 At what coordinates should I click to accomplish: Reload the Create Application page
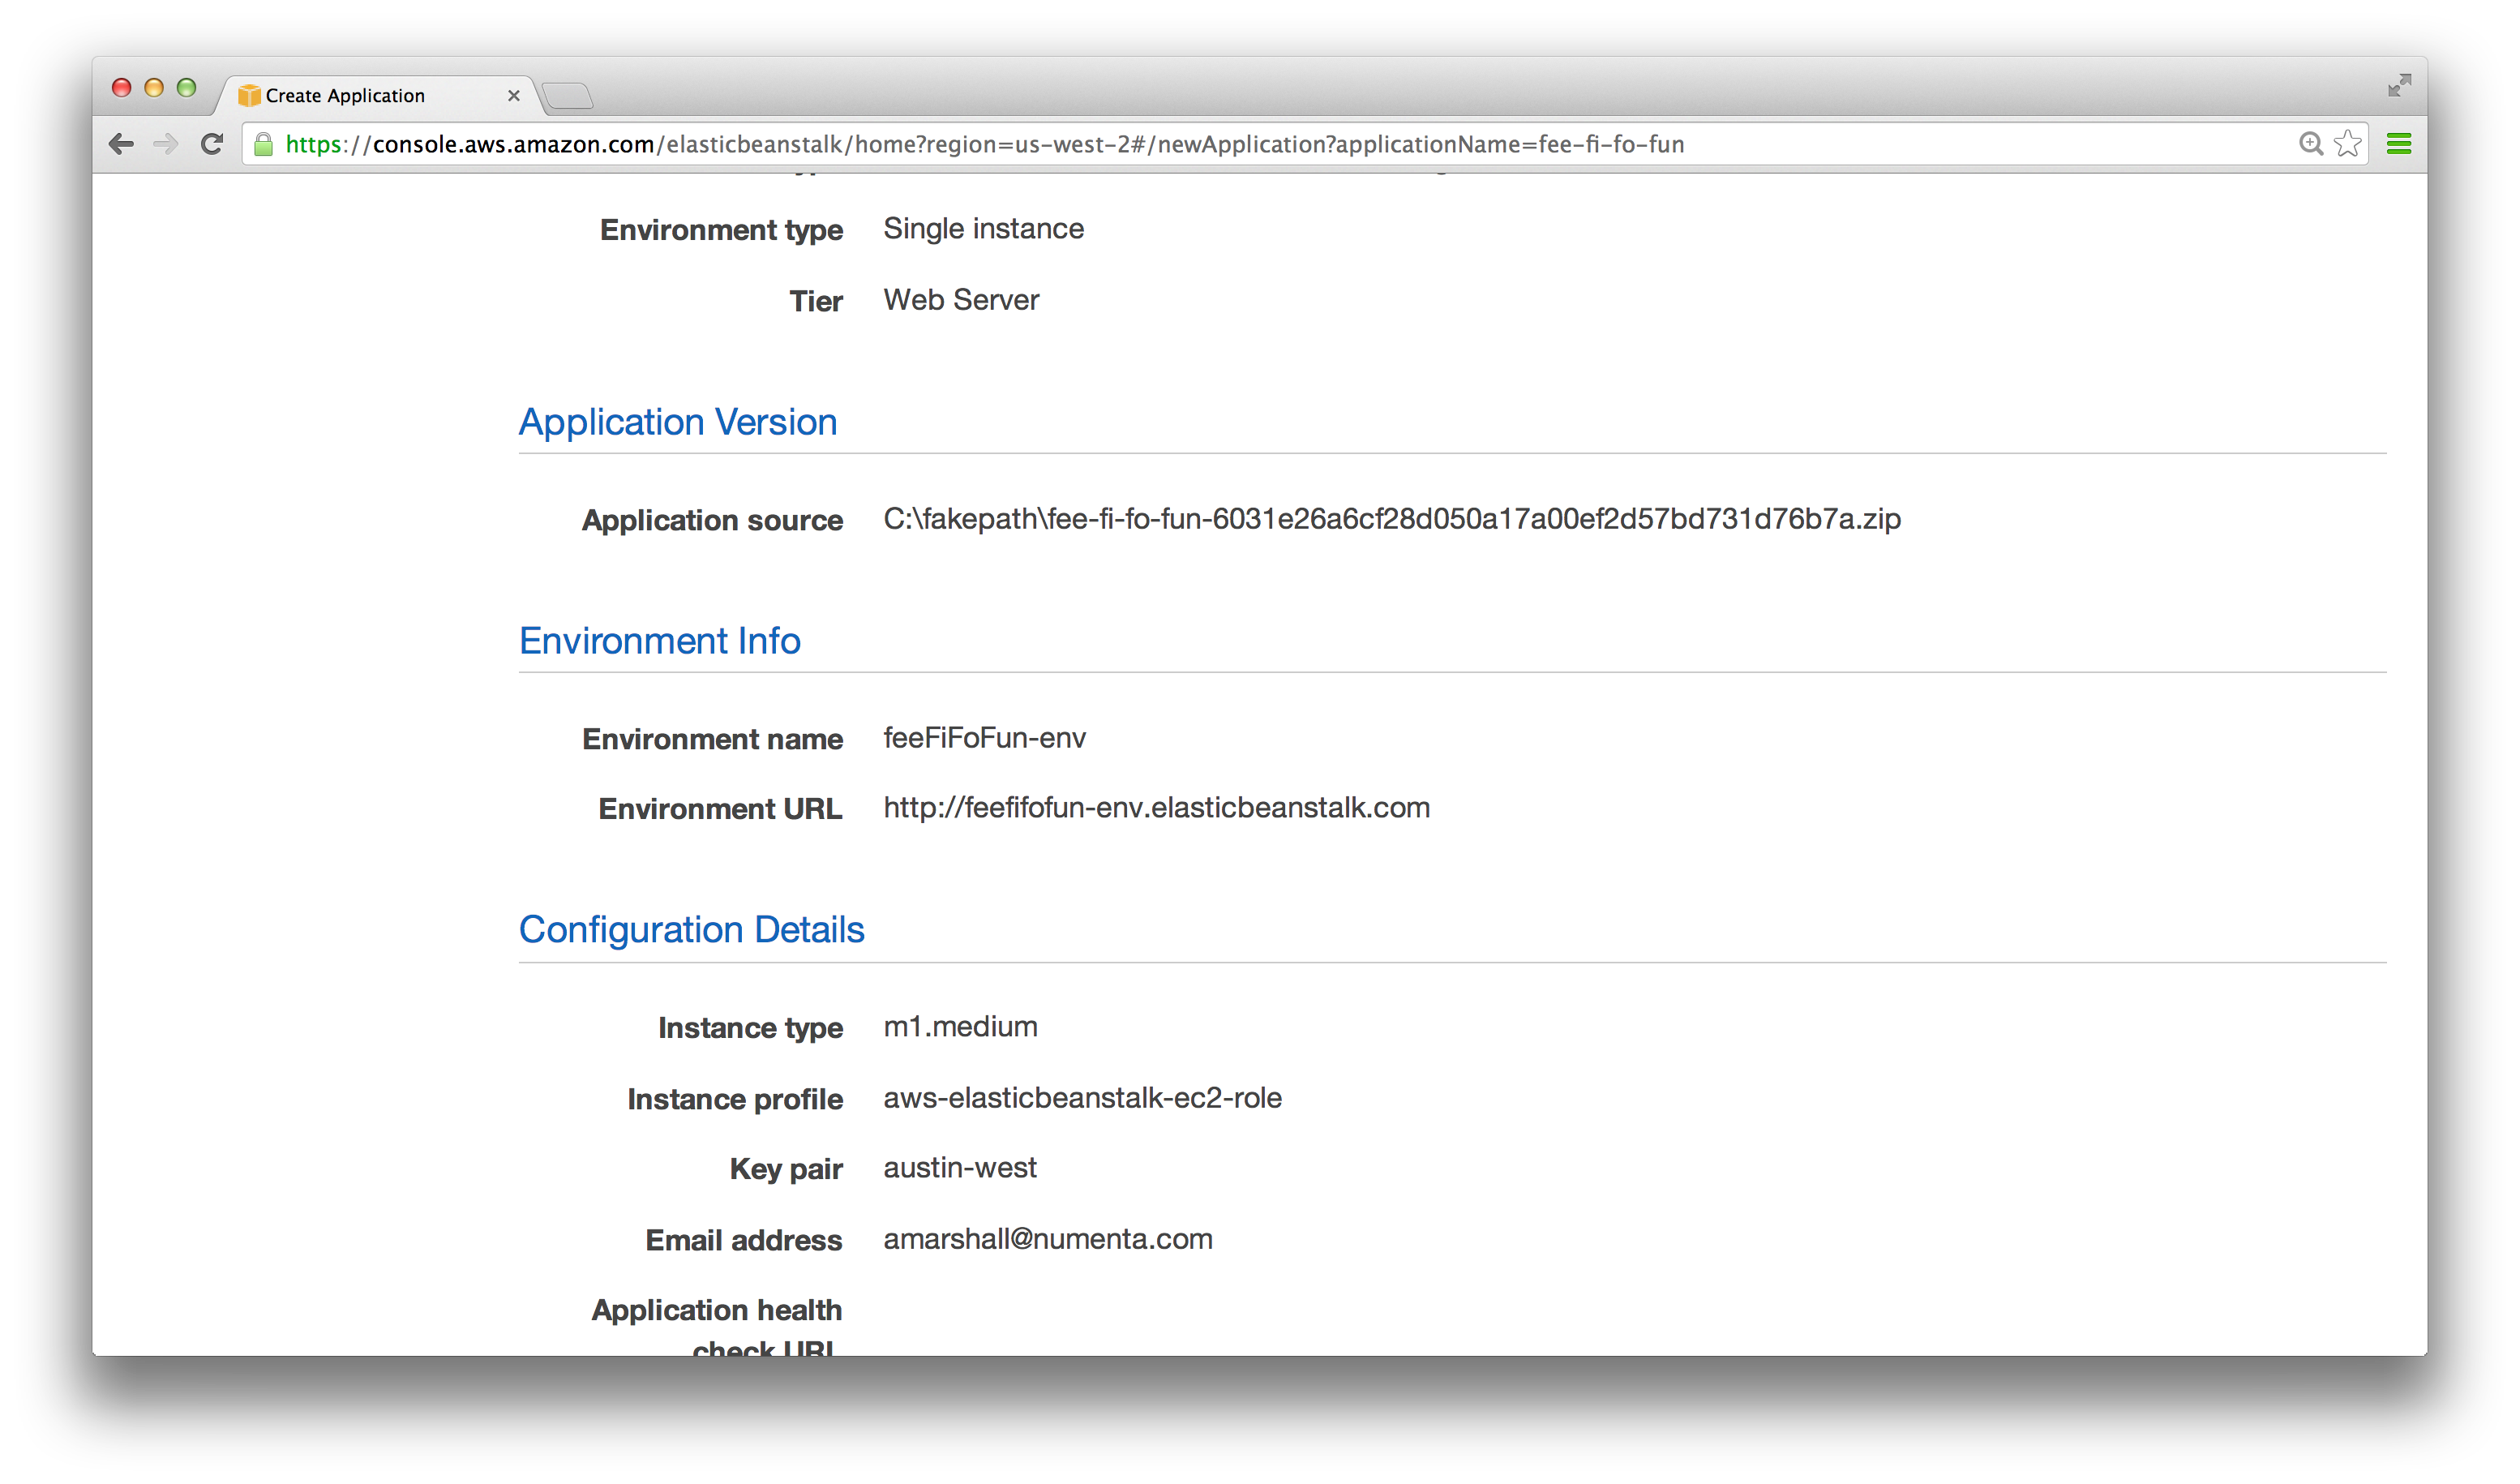(x=211, y=144)
